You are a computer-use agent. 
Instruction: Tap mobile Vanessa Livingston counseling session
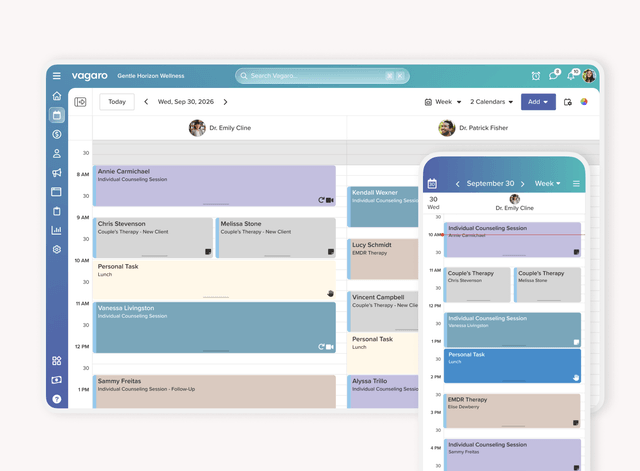tap(512, 330)
